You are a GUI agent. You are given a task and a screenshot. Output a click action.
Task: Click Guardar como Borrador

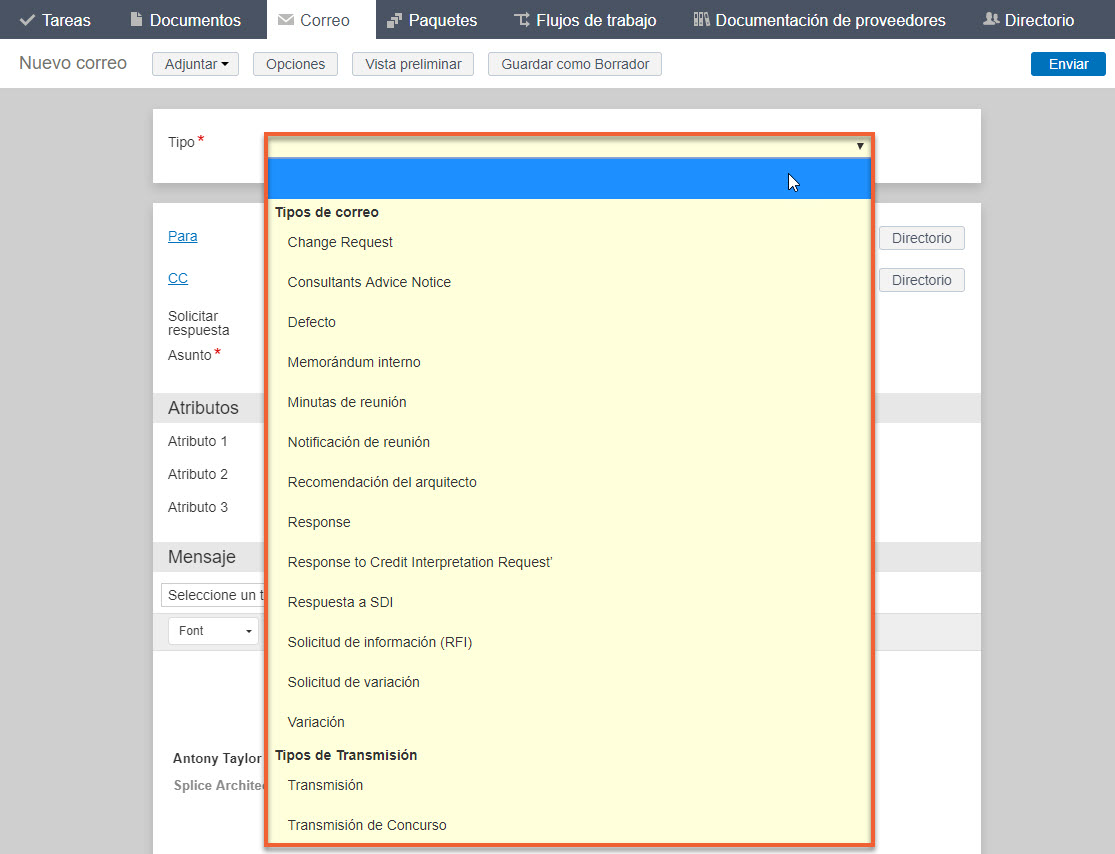[575, 64]
